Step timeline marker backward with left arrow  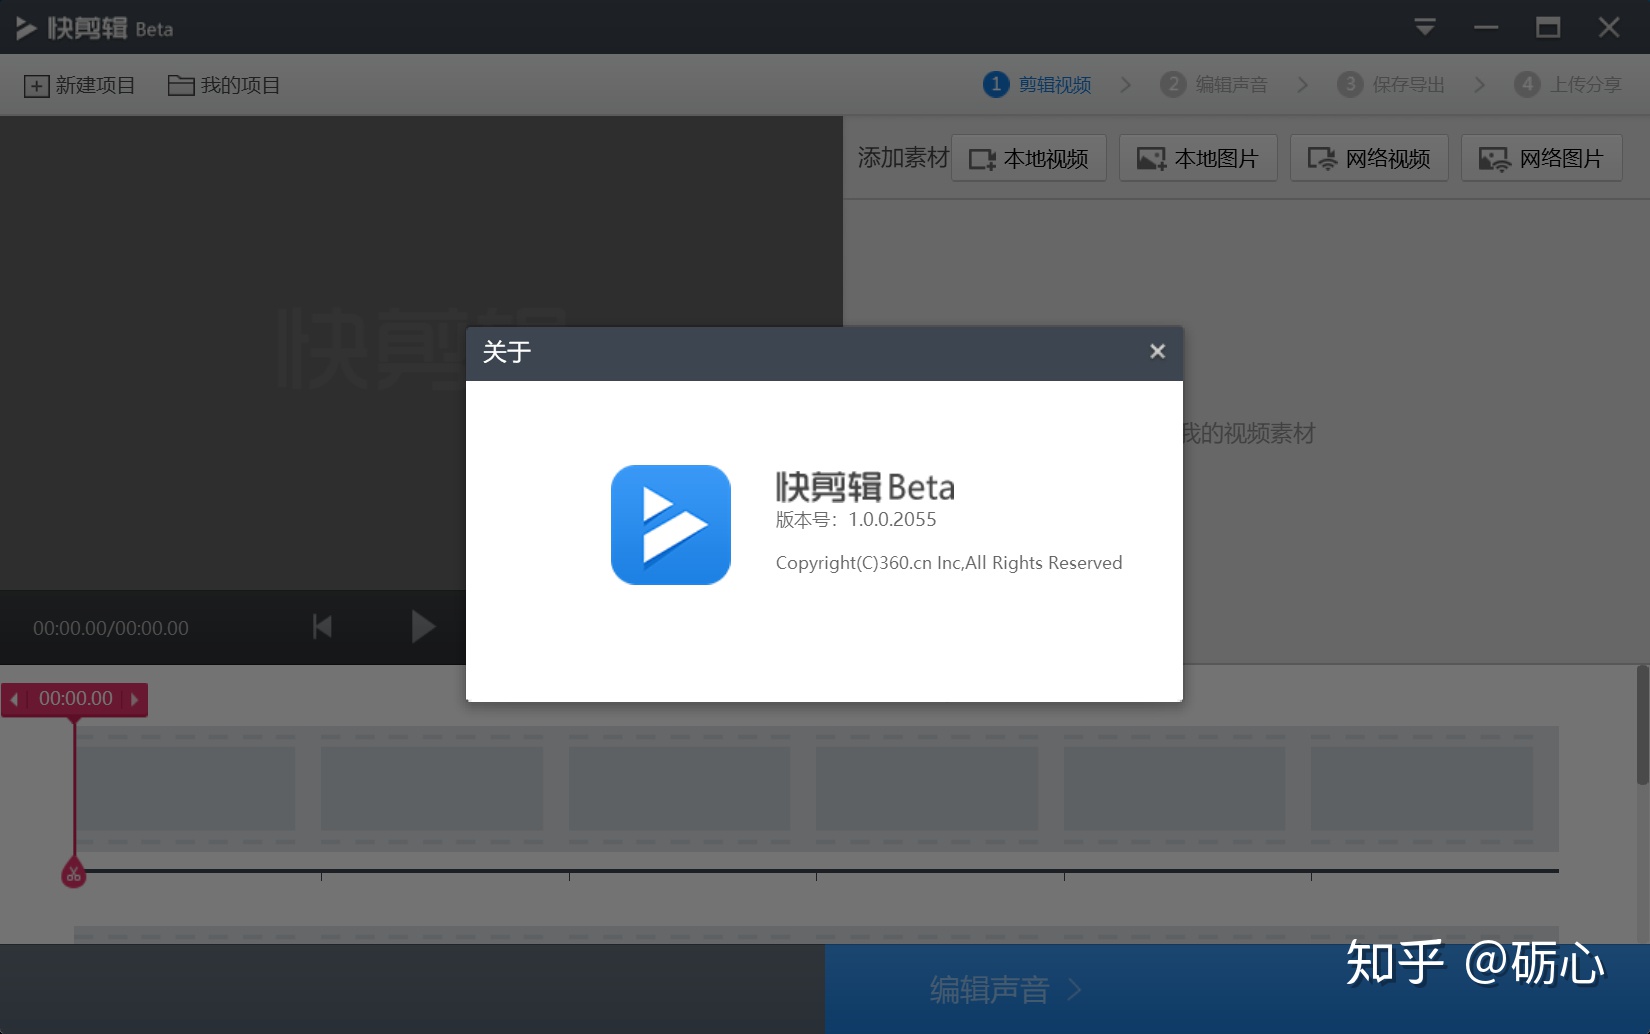14,700
